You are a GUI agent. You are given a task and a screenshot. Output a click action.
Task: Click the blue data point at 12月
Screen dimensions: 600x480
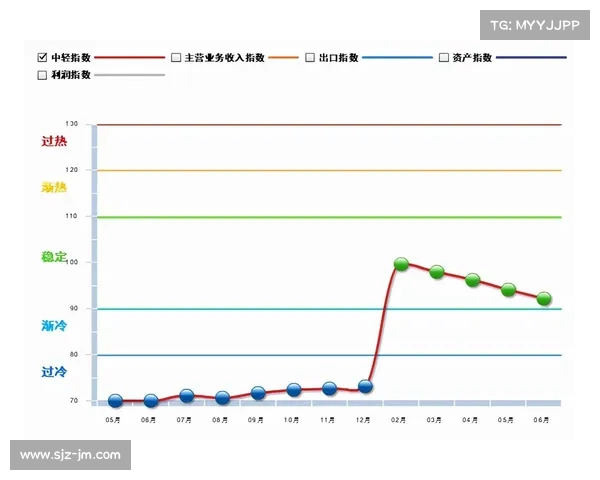click(x=365, y=386)
